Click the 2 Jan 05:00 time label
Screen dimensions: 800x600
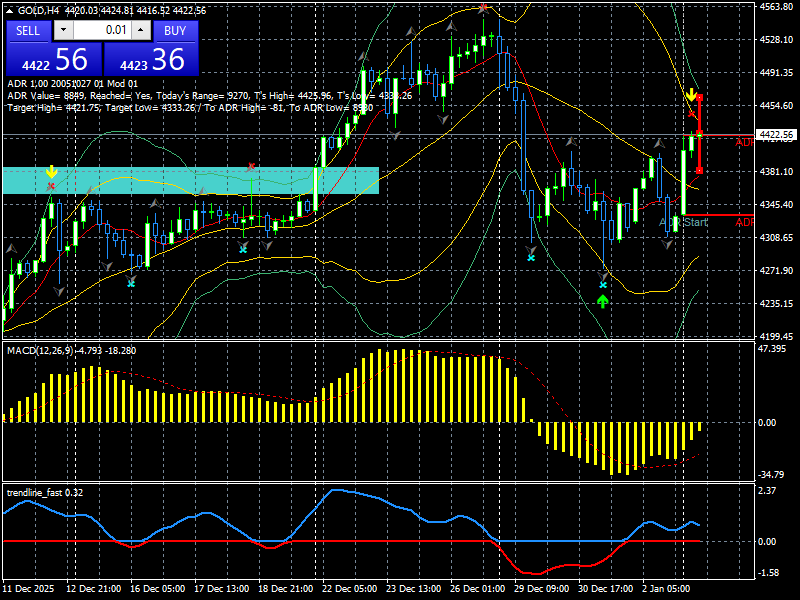pos(666,589)
